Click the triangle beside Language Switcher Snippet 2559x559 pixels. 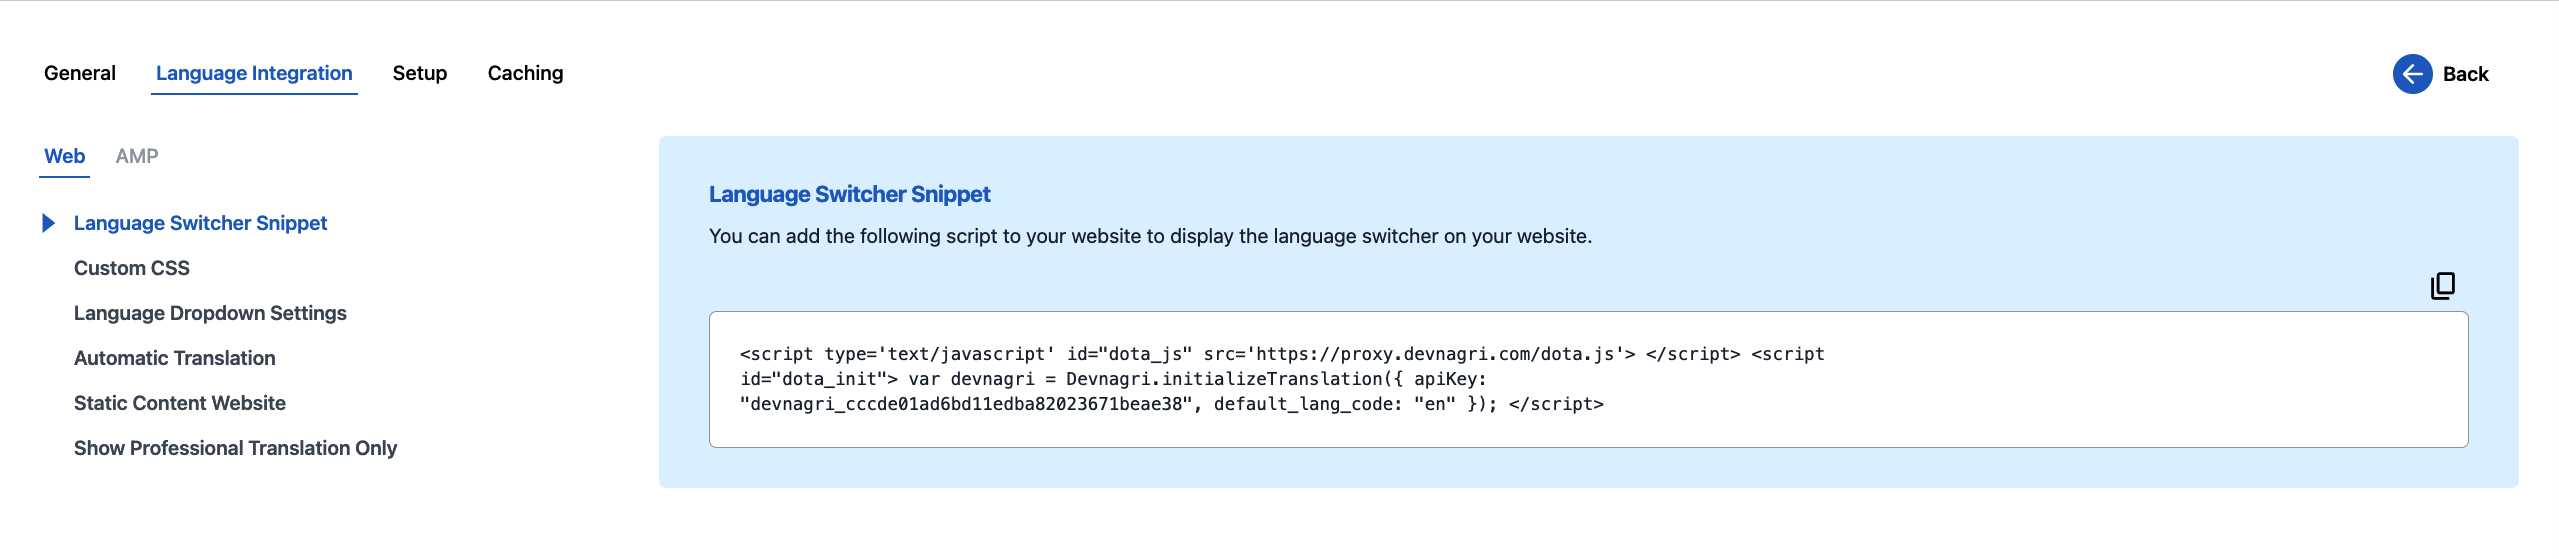(x=48, y=223)
